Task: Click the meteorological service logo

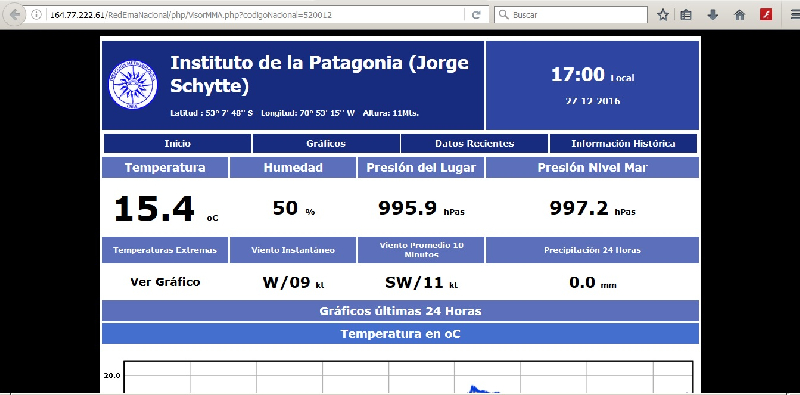Action: point(133,84)
